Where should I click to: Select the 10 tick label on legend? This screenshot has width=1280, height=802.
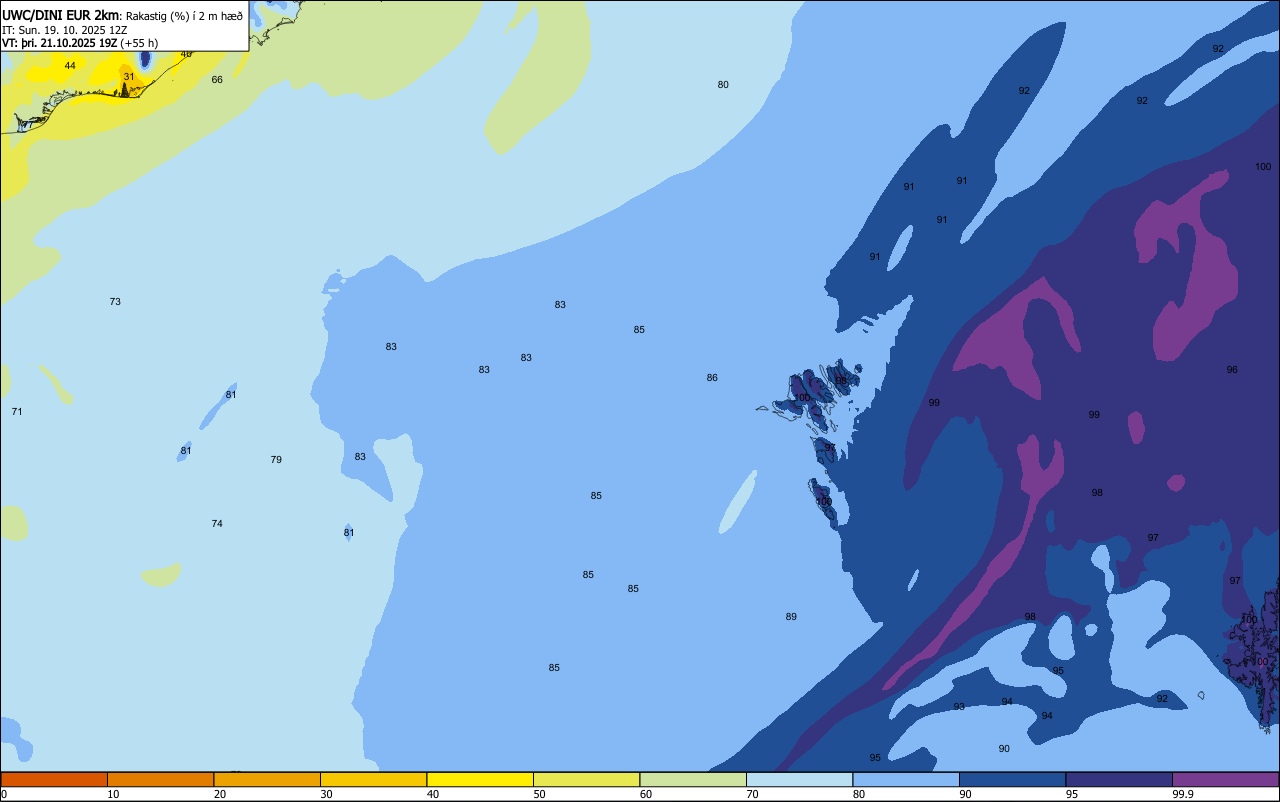tap(113, 794)
